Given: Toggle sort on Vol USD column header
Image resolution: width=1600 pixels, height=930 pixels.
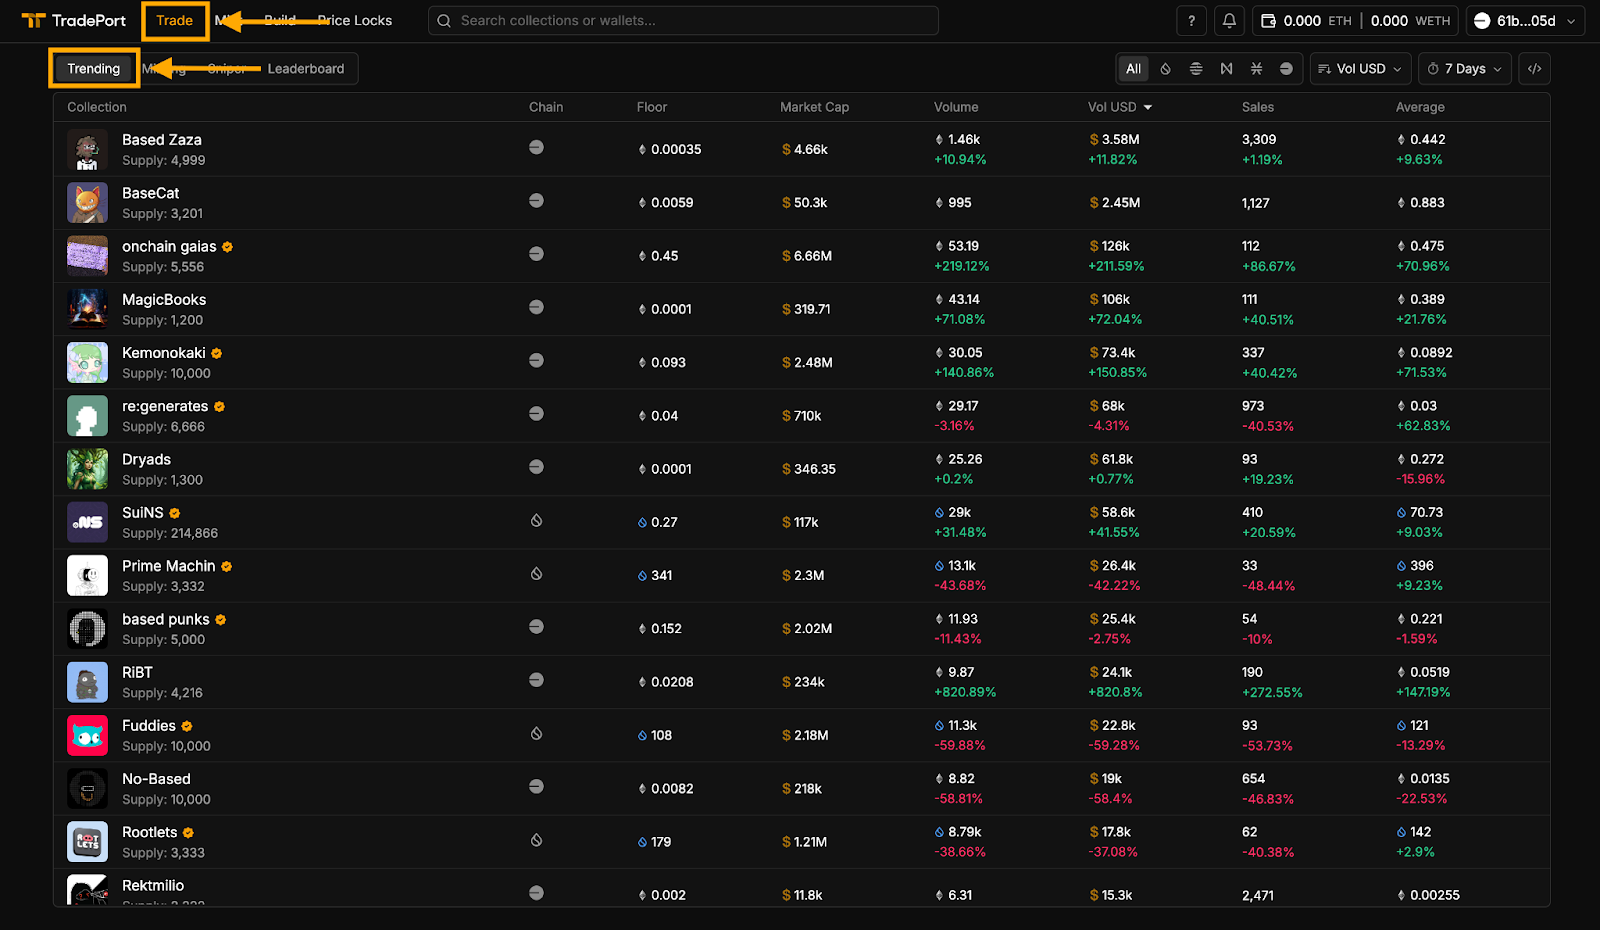Looking at the screenshot, I should (x=1119, y=107).
